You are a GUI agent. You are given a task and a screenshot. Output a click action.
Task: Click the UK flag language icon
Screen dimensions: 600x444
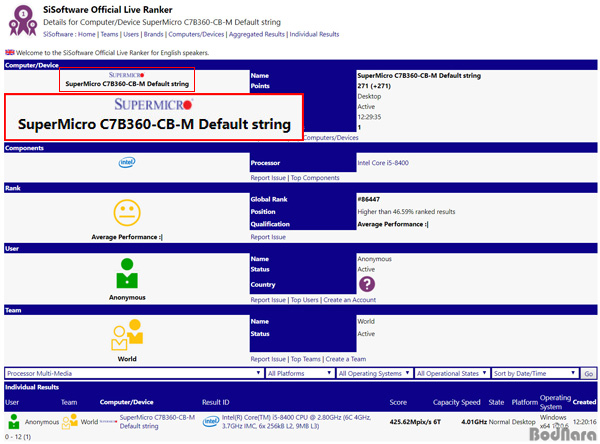(x=10, y=52)
